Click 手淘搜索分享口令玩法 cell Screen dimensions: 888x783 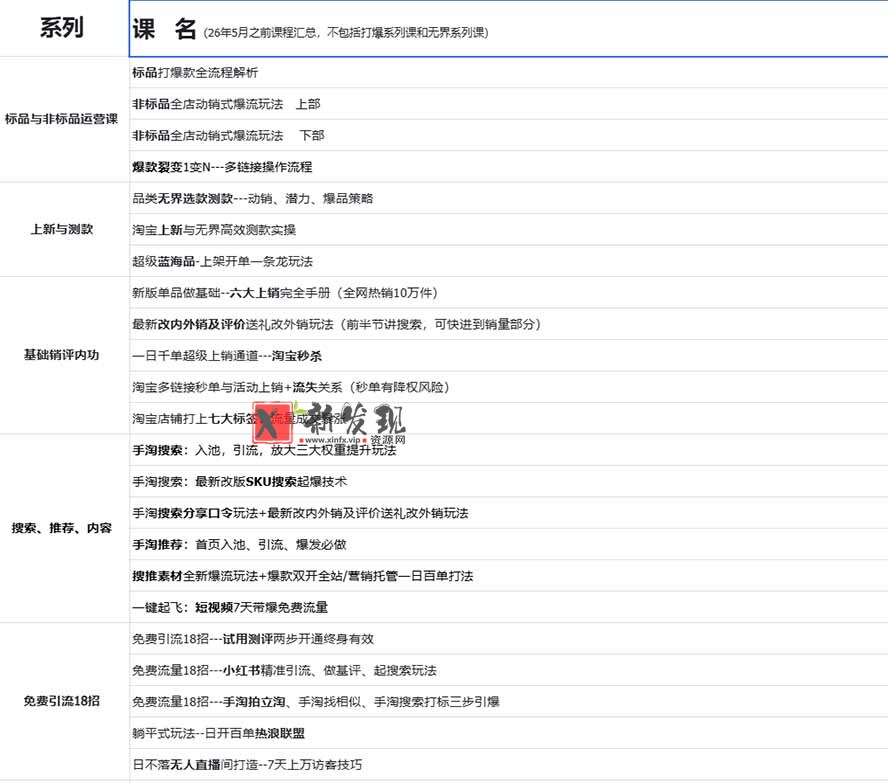[x=509, y=513]
